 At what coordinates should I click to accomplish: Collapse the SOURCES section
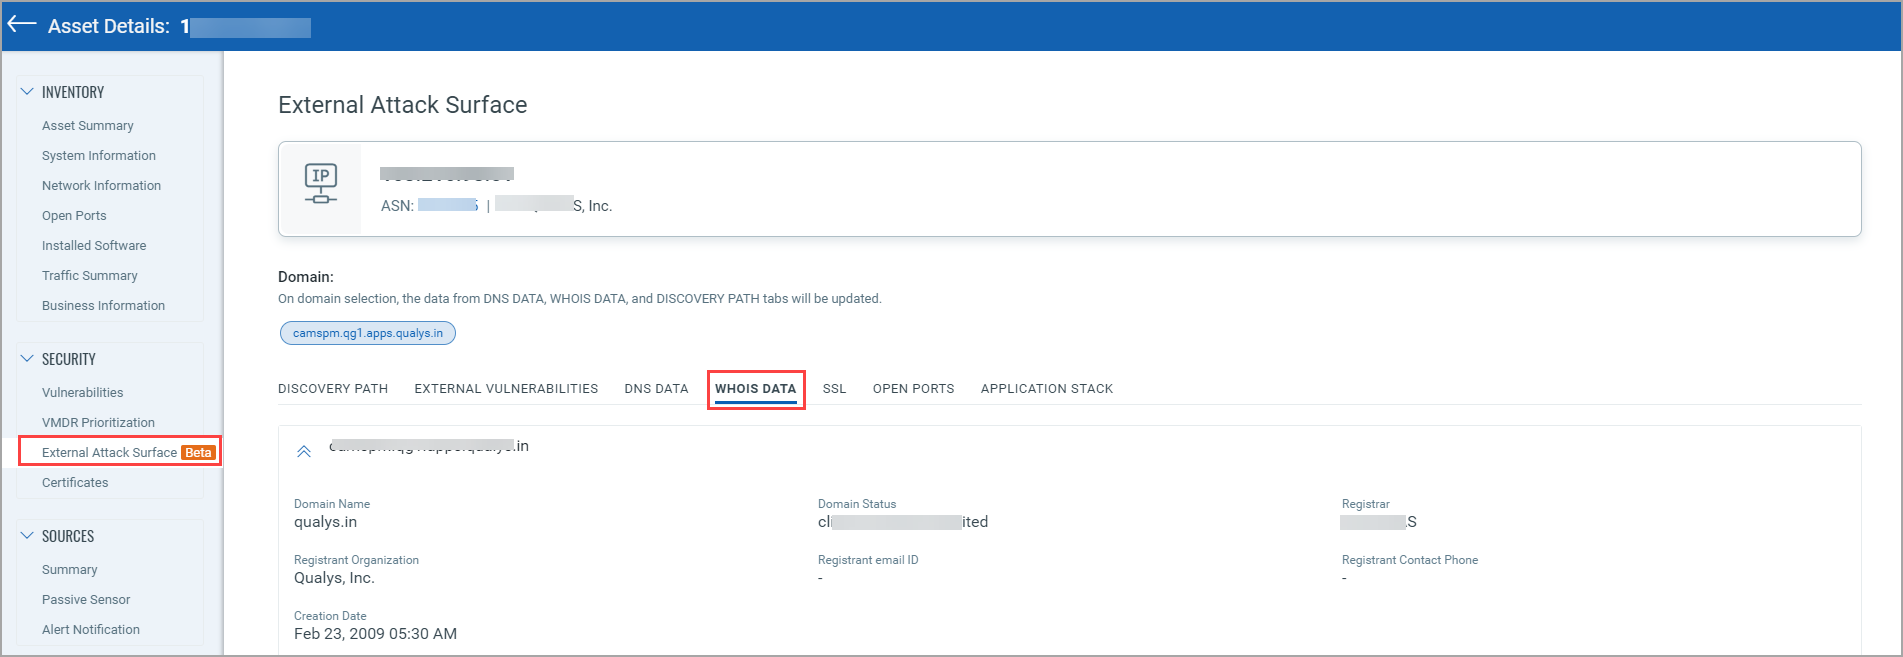coord(27,536)
